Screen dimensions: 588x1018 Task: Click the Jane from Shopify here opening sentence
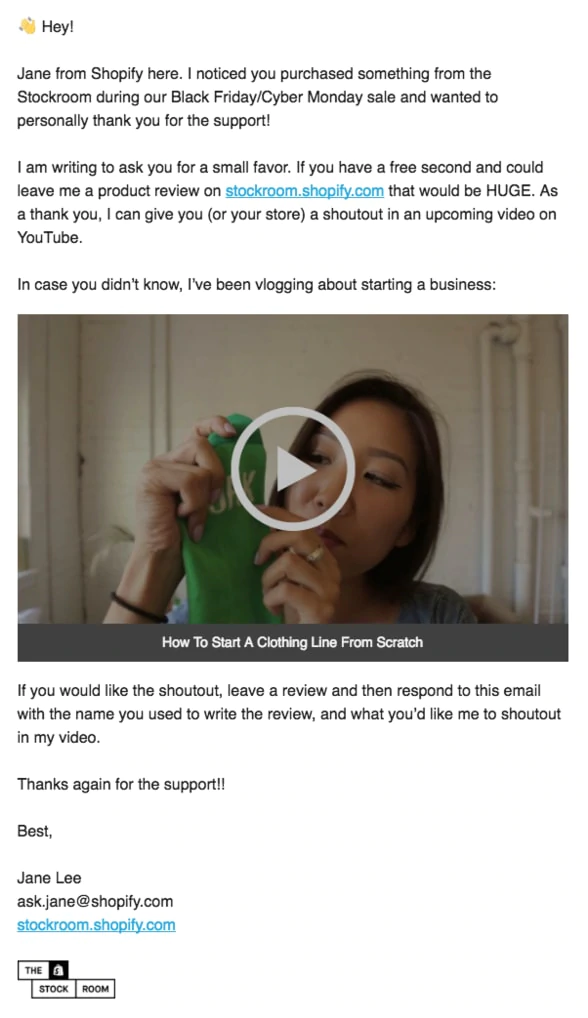click(258, 97)
